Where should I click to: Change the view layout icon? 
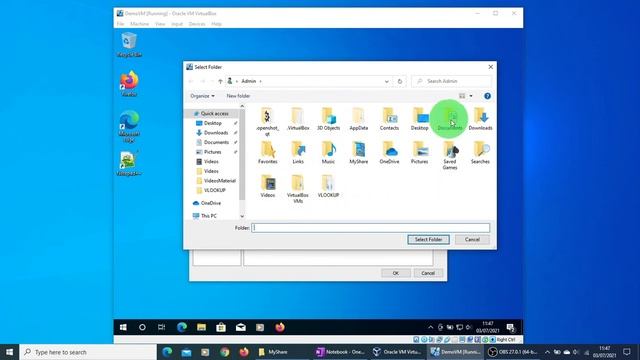462,96
